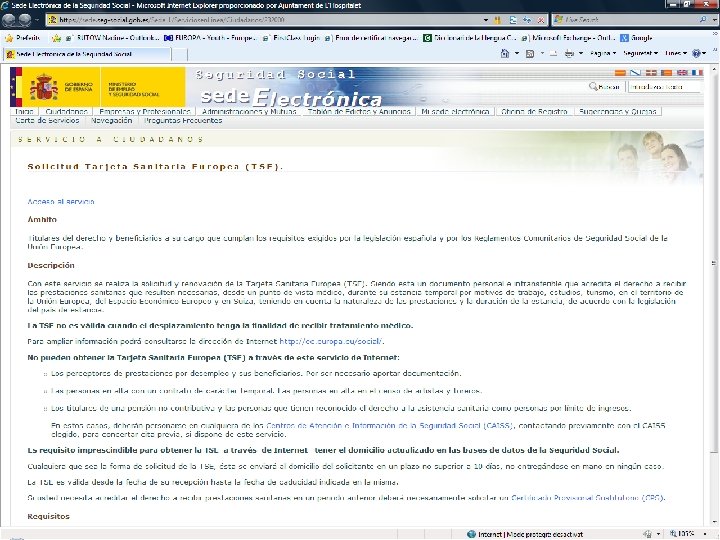Click the security lock icon in address bar

click(497, 20)
